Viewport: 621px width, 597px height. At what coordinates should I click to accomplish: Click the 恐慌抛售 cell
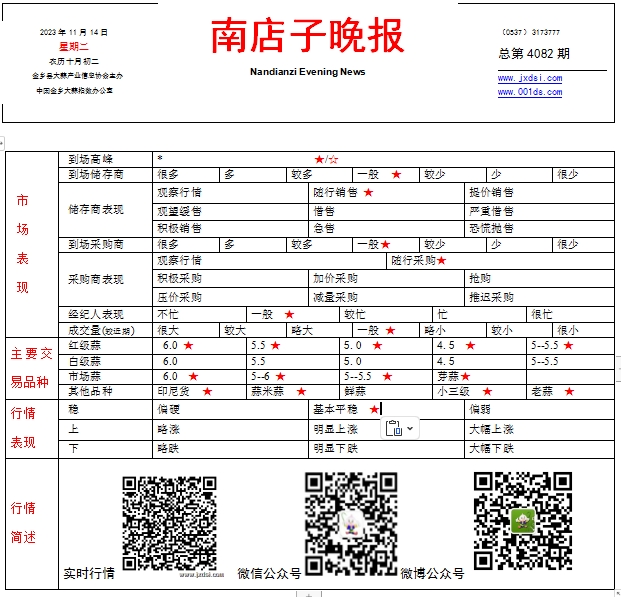[x=539, y=229]
